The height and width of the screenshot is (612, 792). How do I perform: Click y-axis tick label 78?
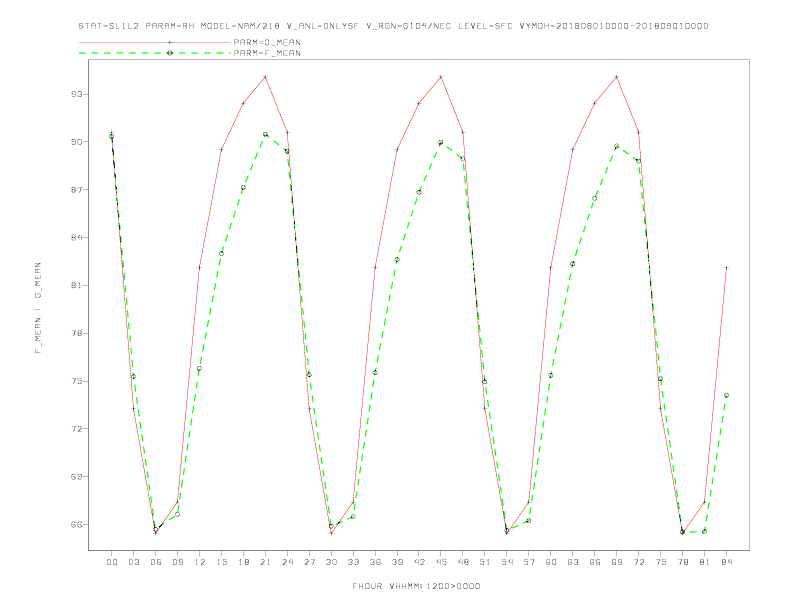(77, 333)
